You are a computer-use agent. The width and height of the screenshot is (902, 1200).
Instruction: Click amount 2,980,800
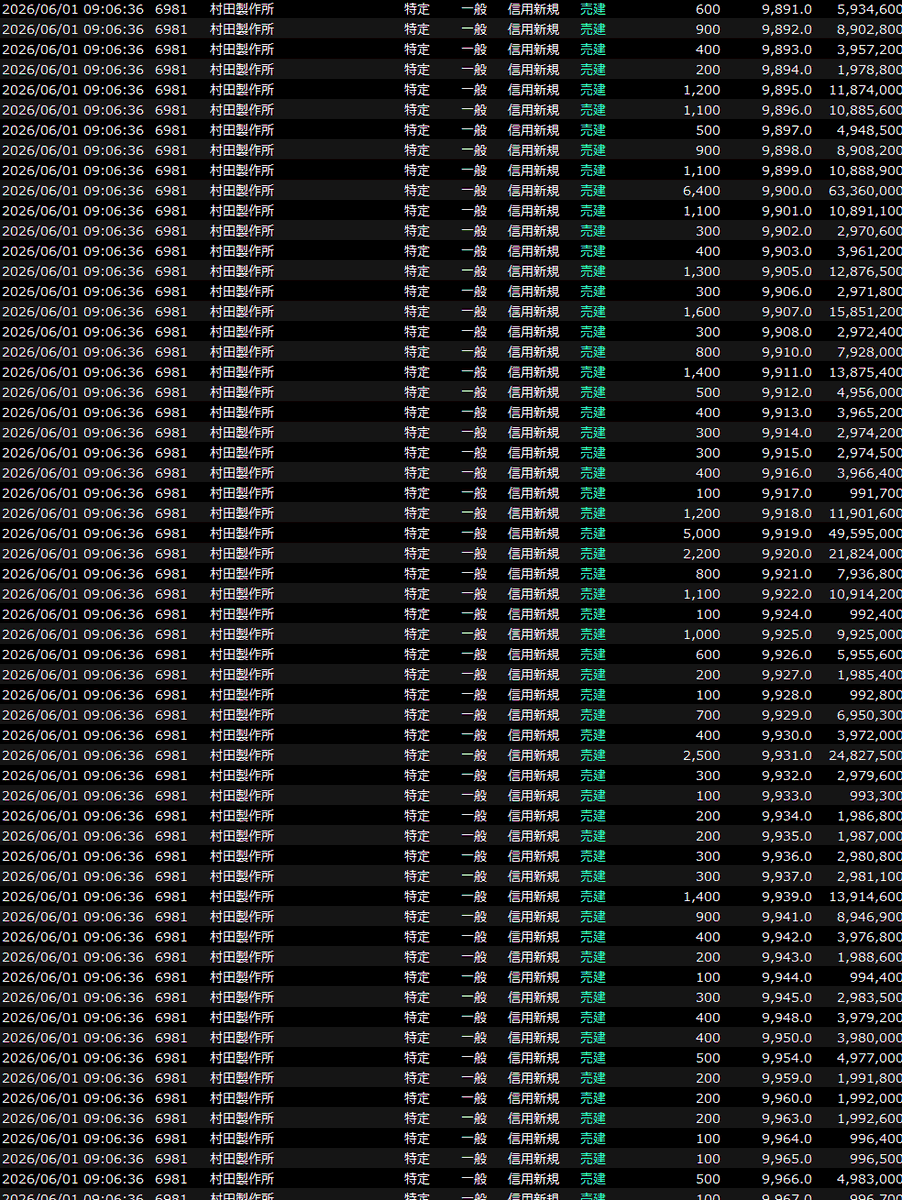pos(869,856)
